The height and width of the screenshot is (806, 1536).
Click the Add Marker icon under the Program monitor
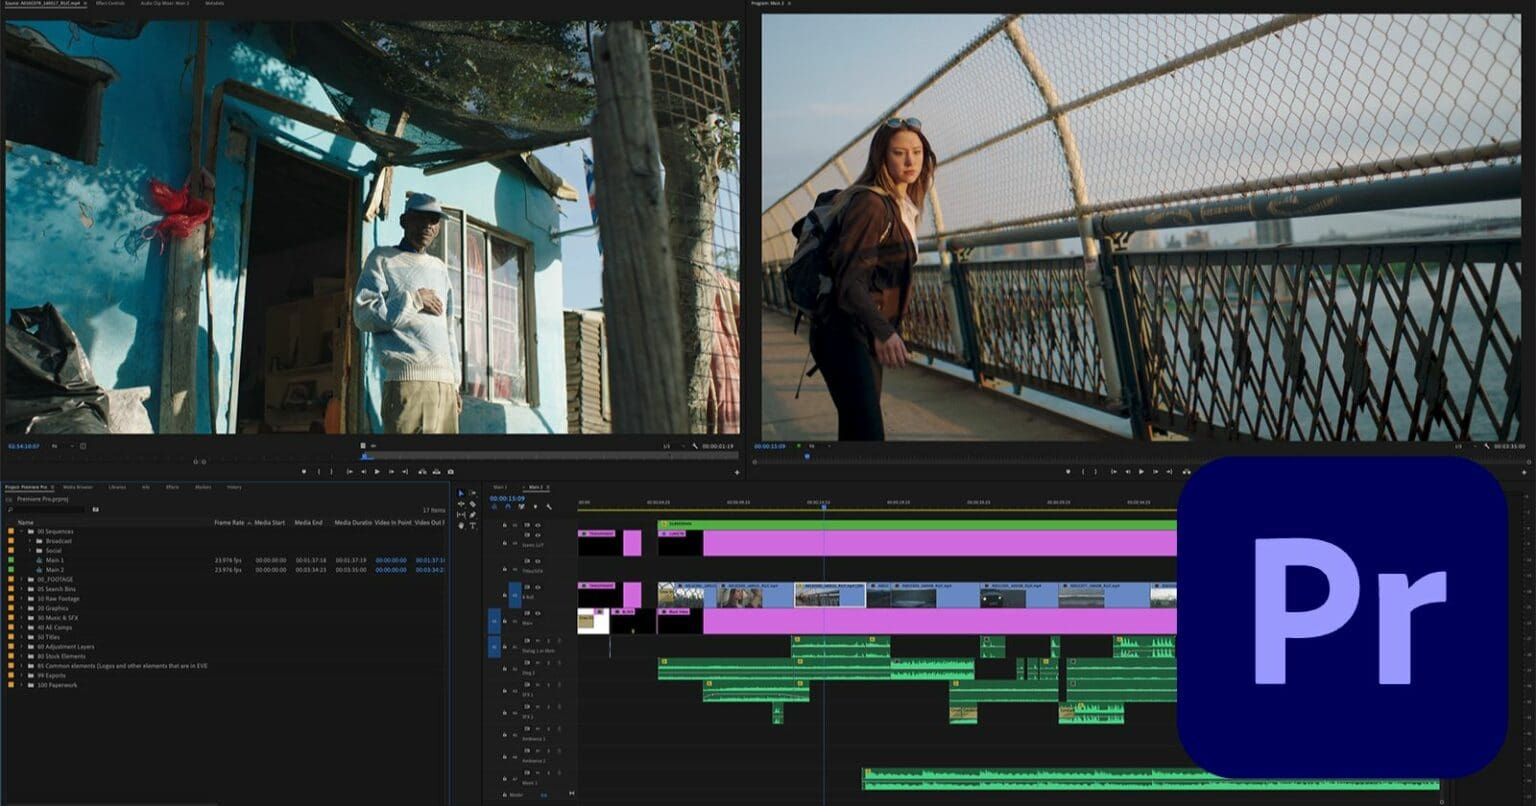tap(1067, 470)
